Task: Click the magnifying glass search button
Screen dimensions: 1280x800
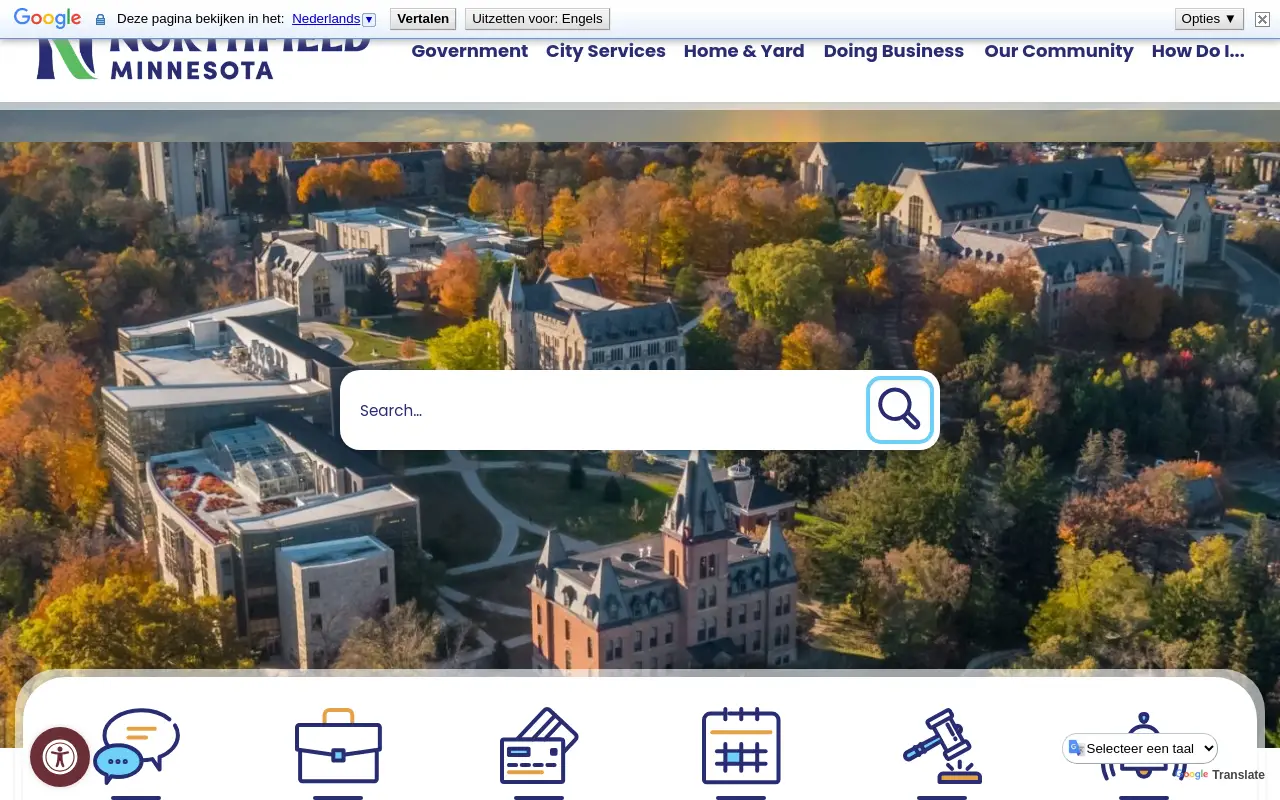Action: coord(900,410)
